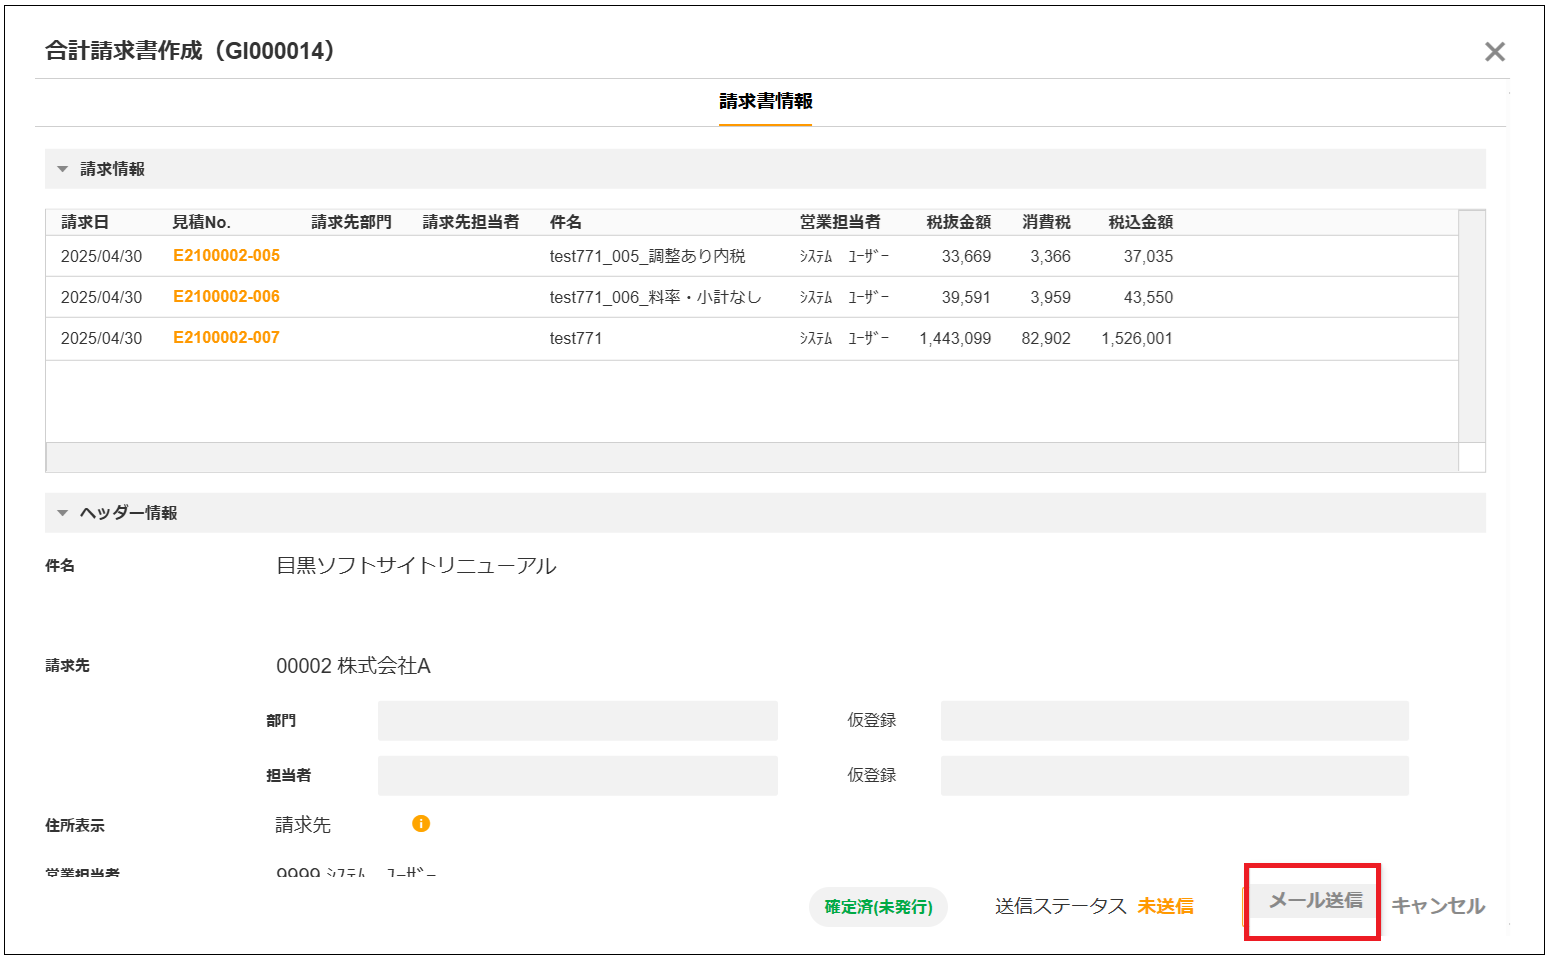Open estimate link E2100002-005
This screenshot has width=1548, height=959.
click(x=226, y=255)
